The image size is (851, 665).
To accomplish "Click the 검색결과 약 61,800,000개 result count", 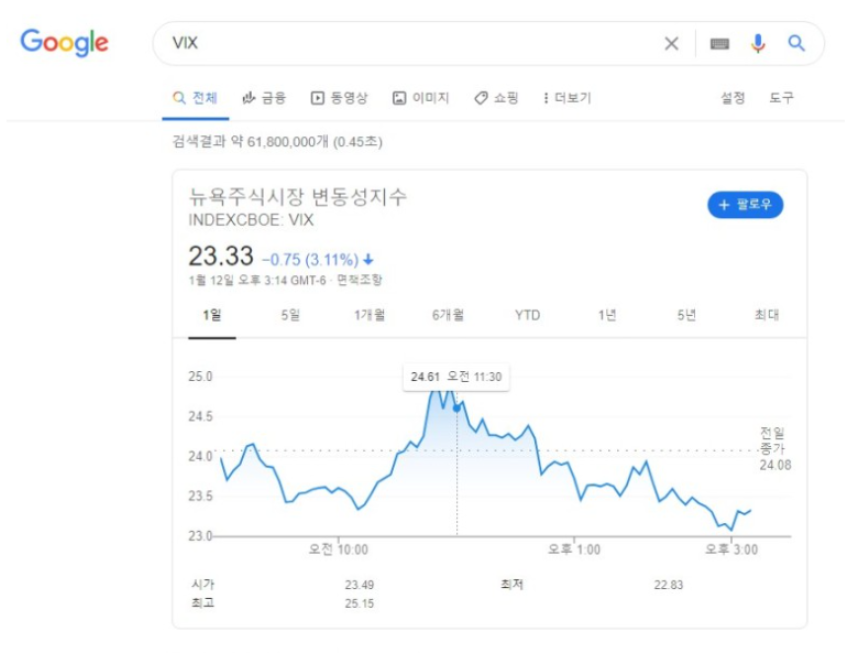I will point(277,142).
